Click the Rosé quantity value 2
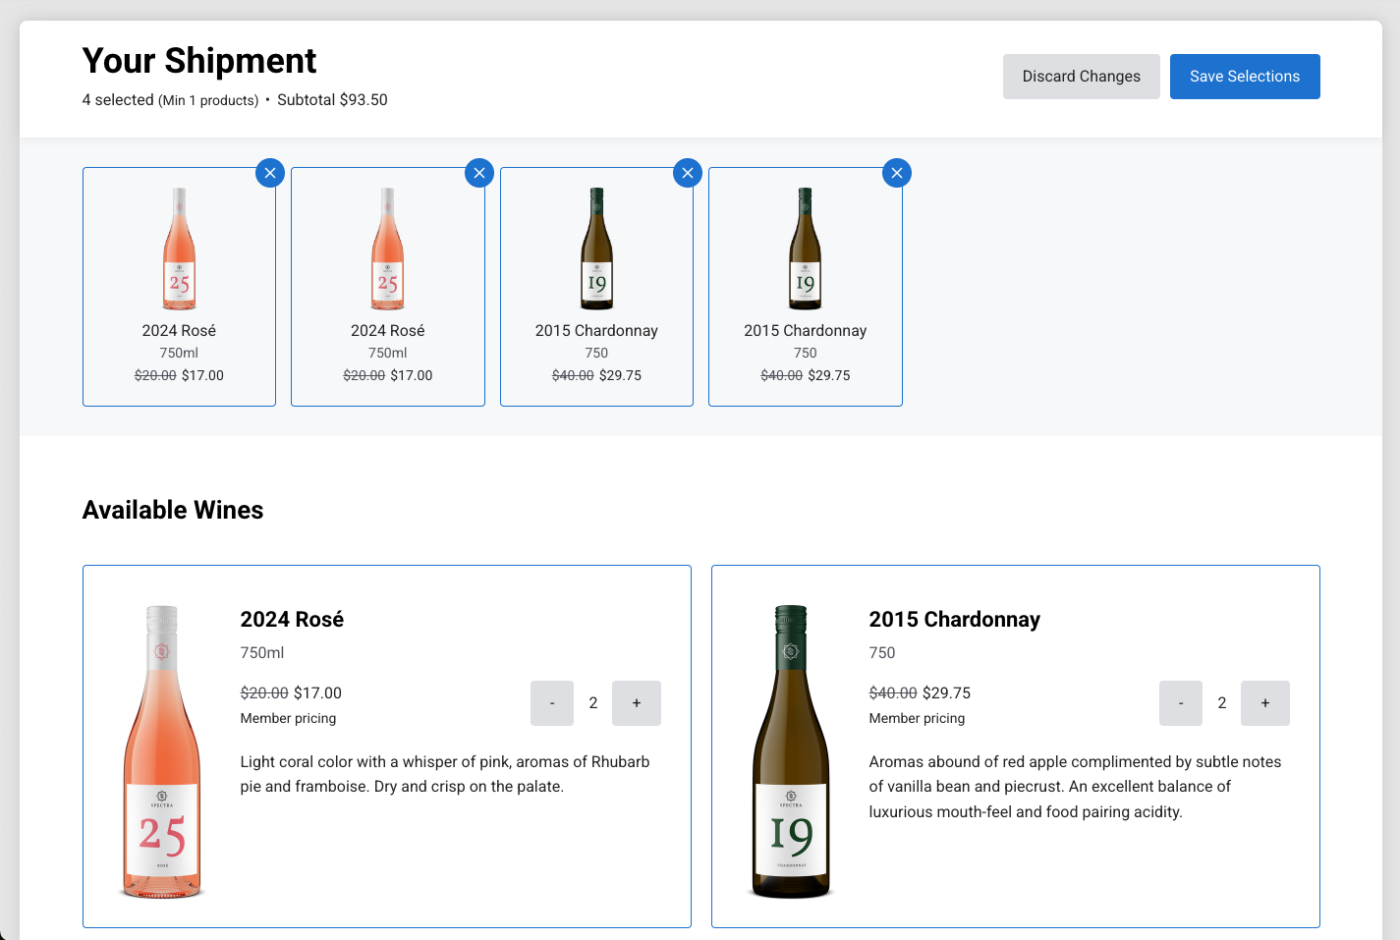The width and height of the screenshot is (1400, 940). [593, 703]
